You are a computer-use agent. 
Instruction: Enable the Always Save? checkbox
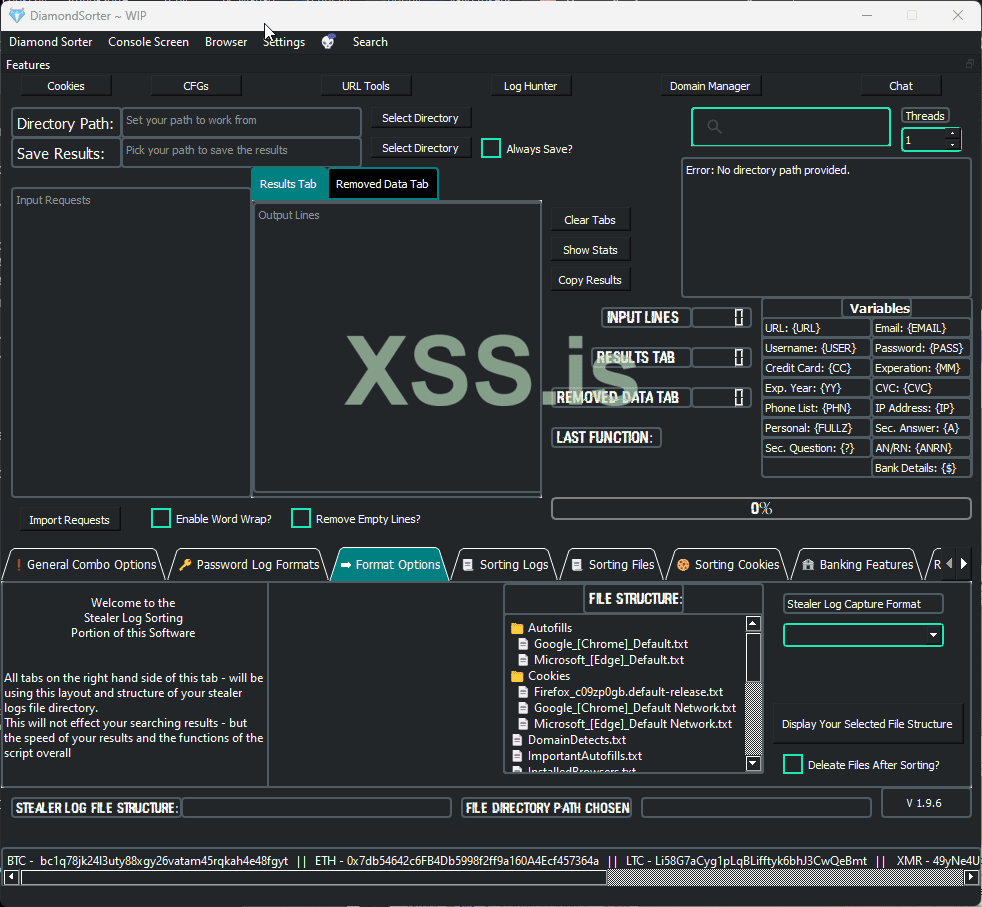coord(491,148)
